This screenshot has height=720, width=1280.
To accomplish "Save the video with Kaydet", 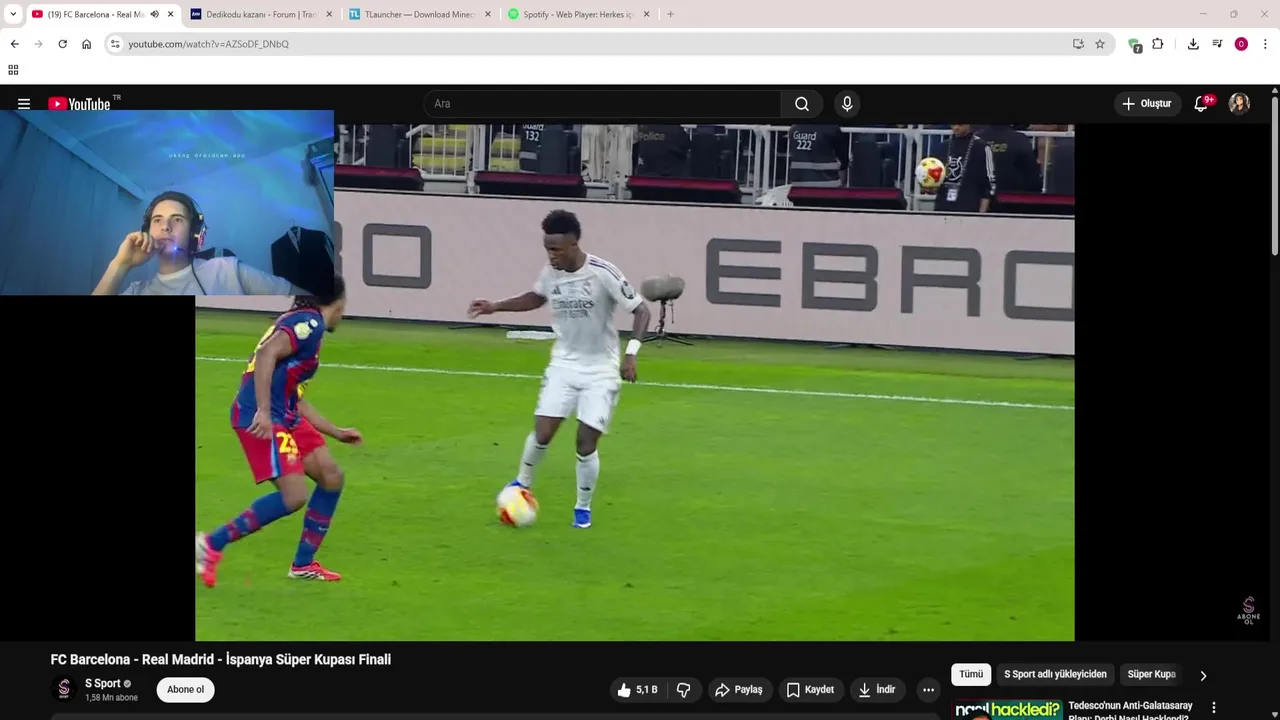I will click(x=810, y=690).
